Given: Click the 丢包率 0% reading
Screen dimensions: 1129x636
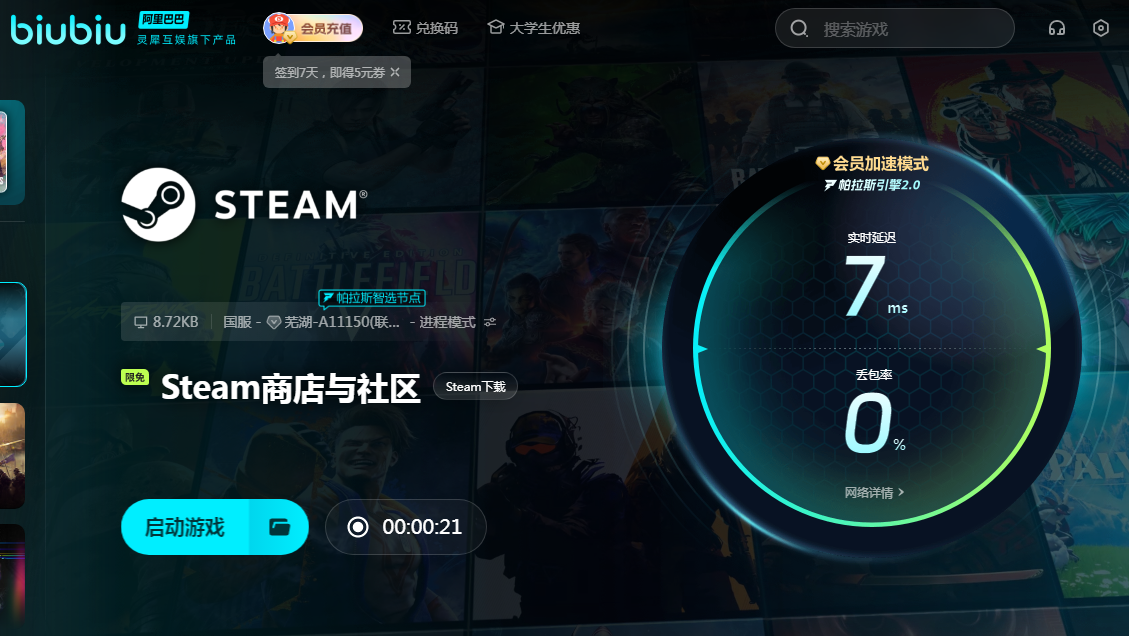Looking at the screenshot, I should [x=874, y=412].
